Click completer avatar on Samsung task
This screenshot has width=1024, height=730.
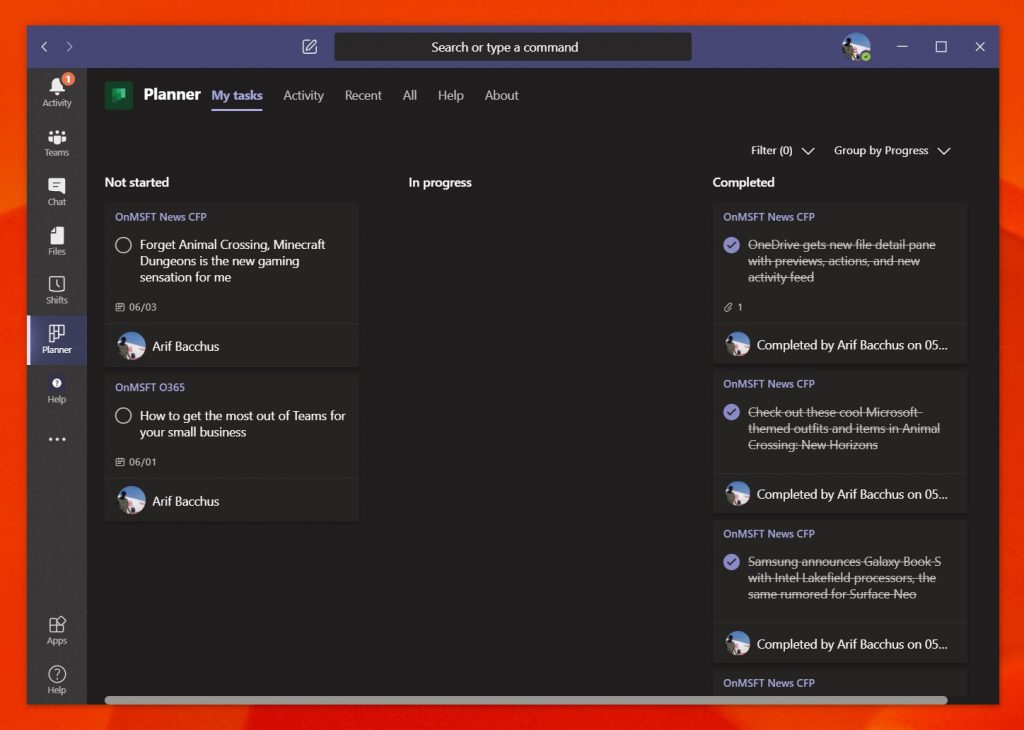click(x=737, y=644)
